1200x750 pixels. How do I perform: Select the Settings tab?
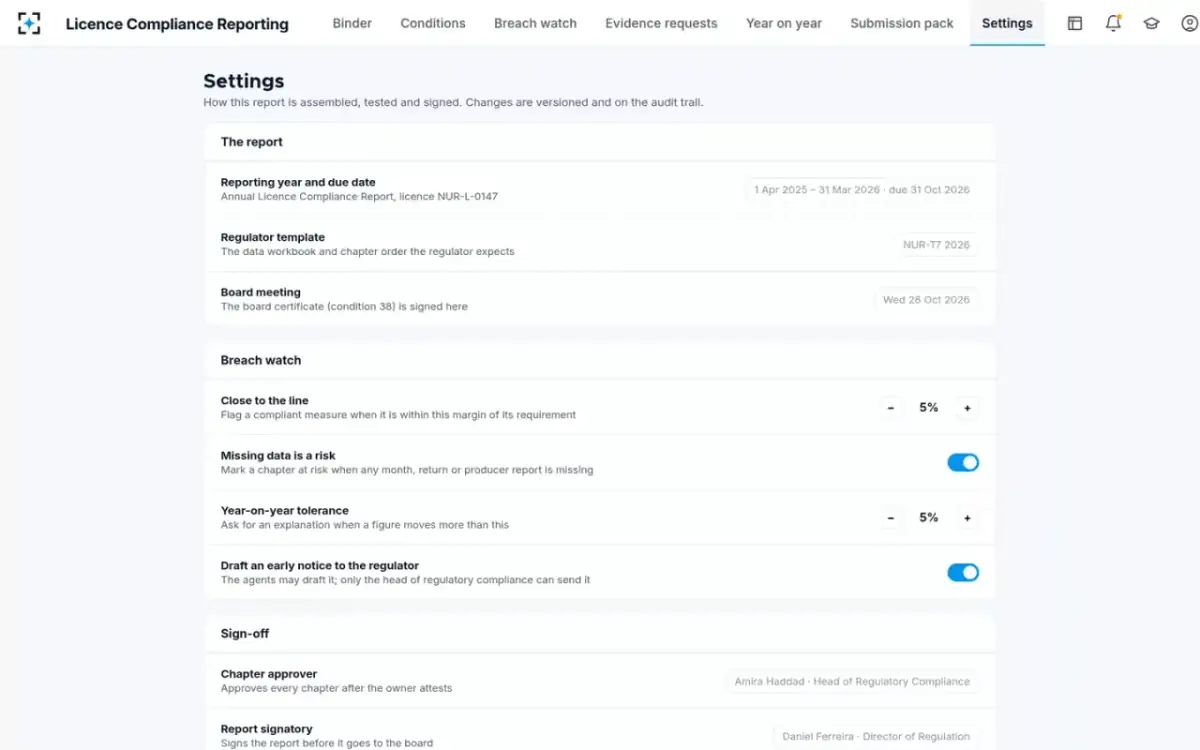[x=1007, y=23]
